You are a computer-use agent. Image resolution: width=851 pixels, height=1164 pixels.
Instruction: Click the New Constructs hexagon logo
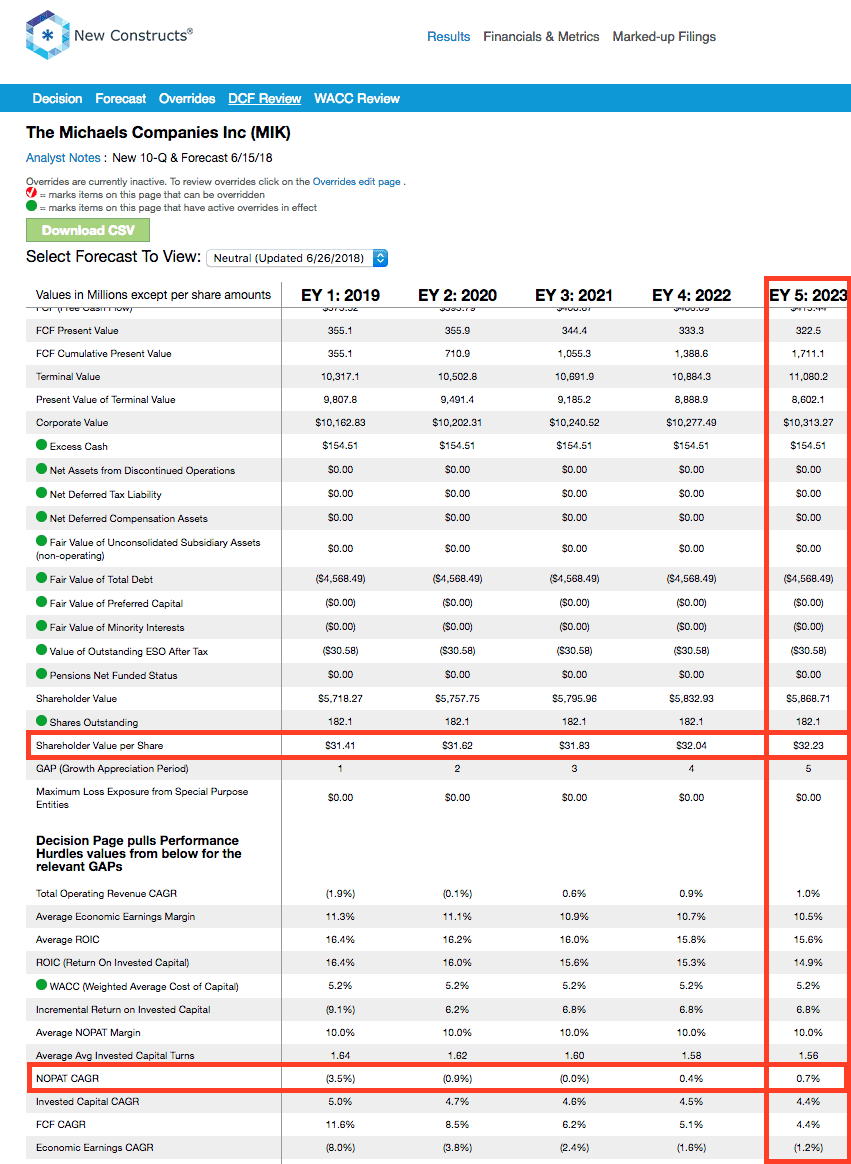tap(46, 35)
